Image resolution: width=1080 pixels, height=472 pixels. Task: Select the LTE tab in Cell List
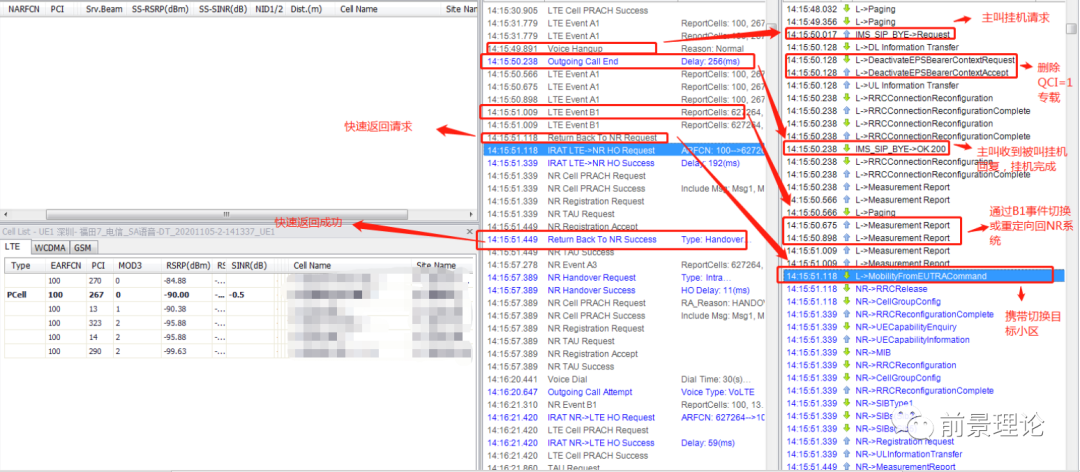(x=14, y=246)
